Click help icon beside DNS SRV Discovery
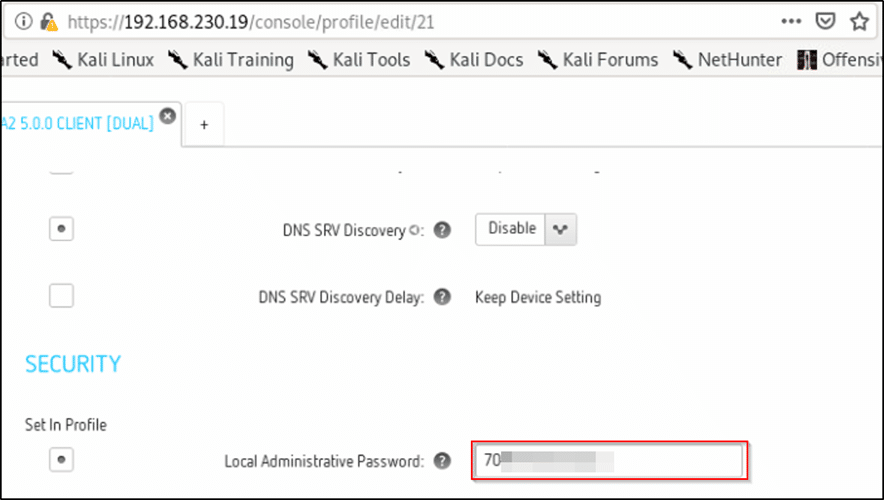 click(442, 230)
